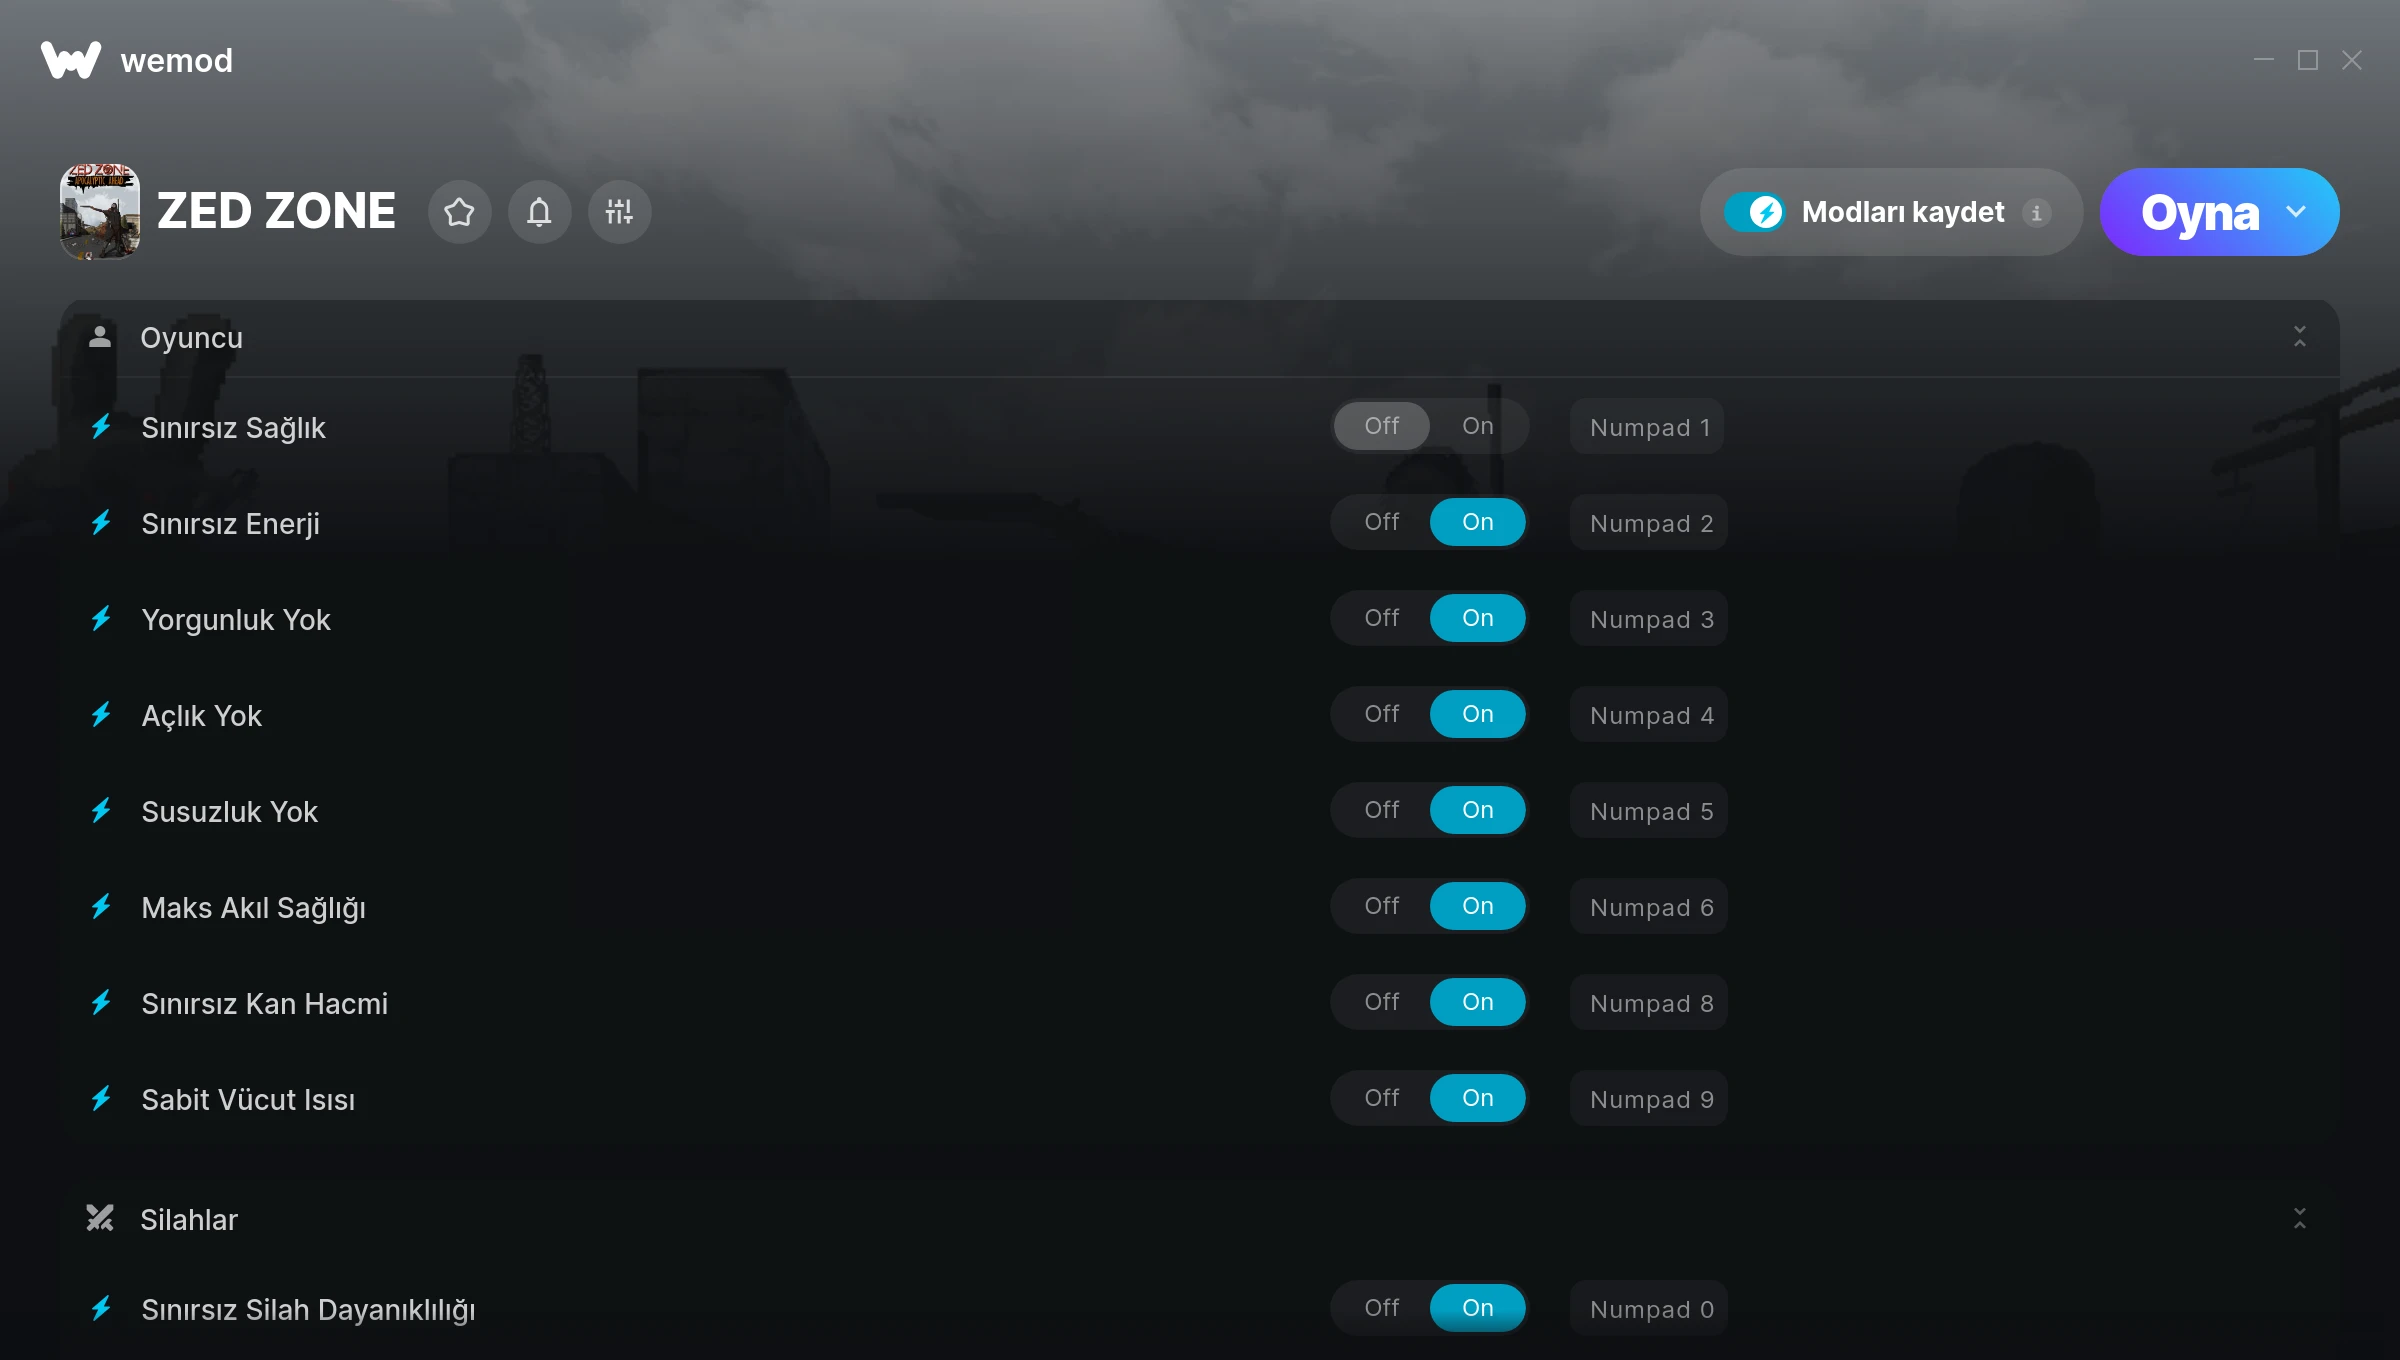Turn Off Susuzluk Yok
The width and height of the screenshot is (2400, 1360).
point(1382,810)
